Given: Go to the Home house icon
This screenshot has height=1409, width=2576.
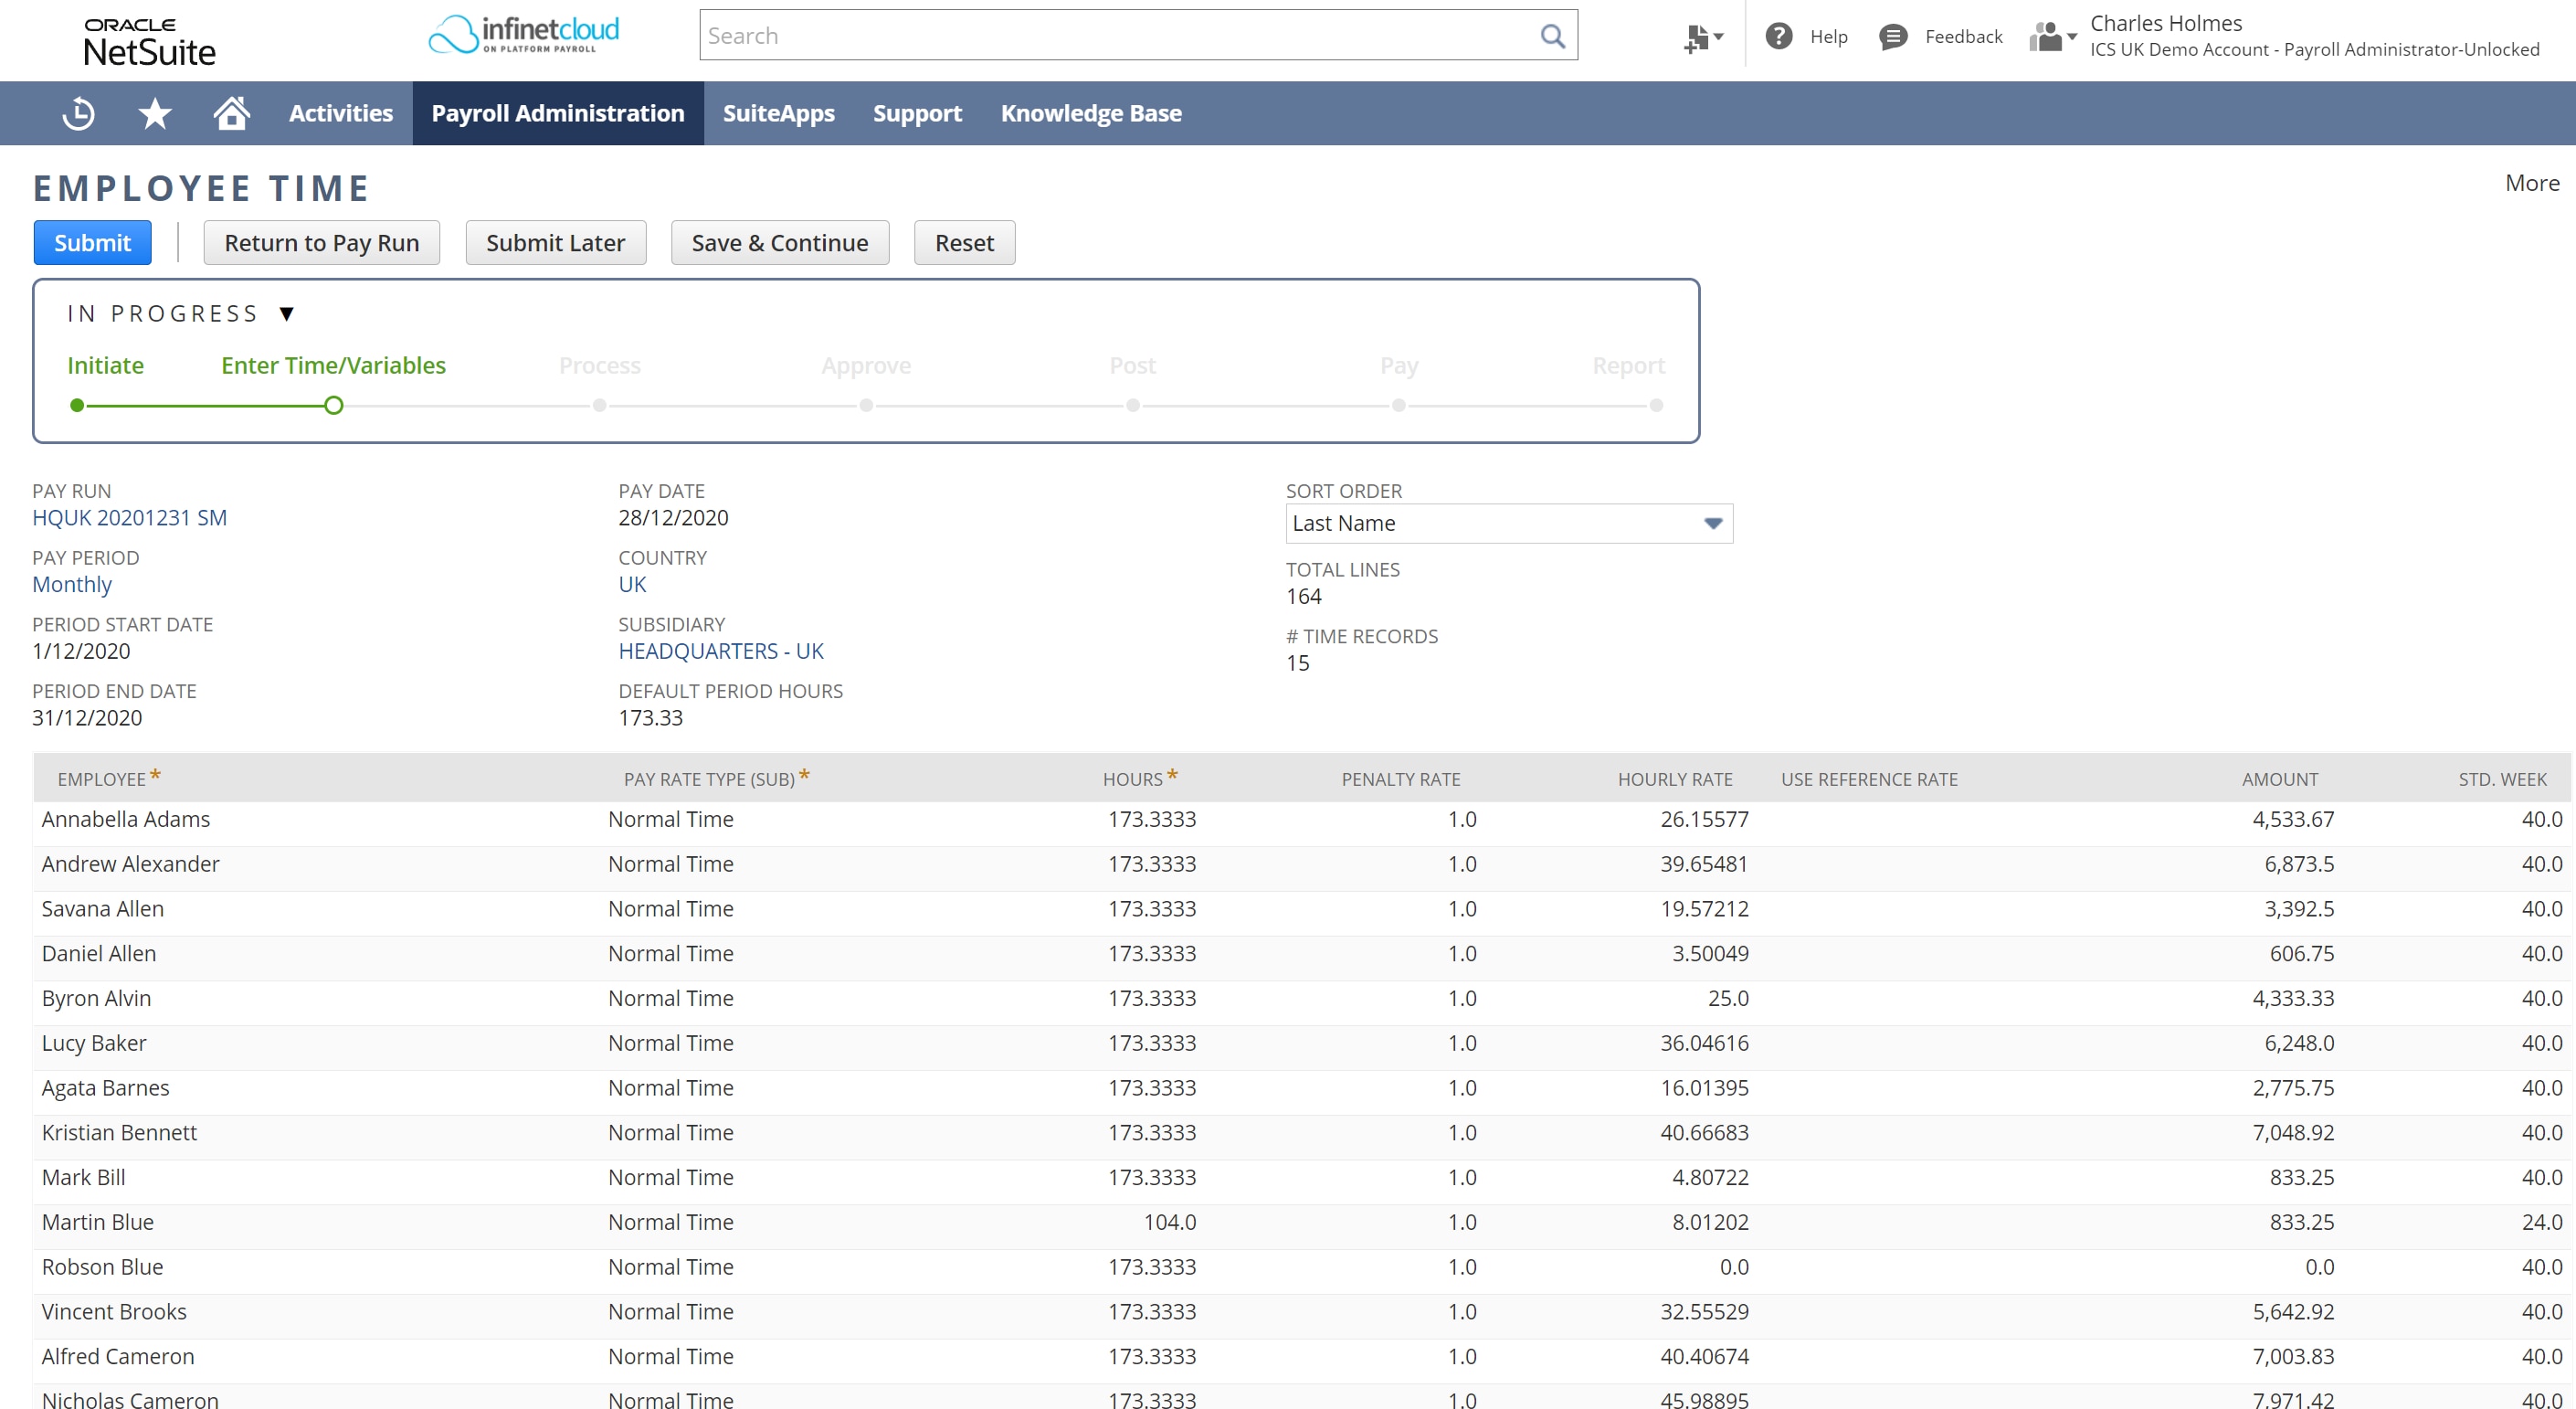Looking at the screenshot, I should click(x=231, y=113).
